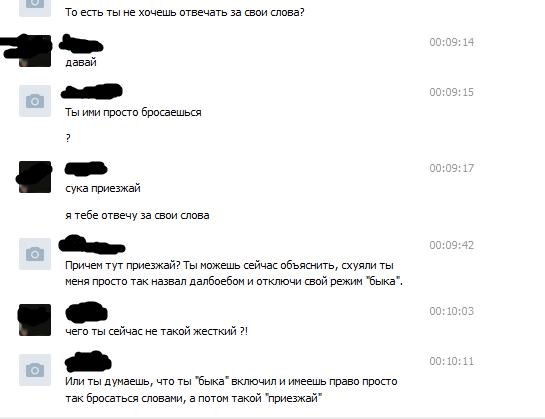
Task: Click the 00:09:17 timestamp
Action: point(452,168)
